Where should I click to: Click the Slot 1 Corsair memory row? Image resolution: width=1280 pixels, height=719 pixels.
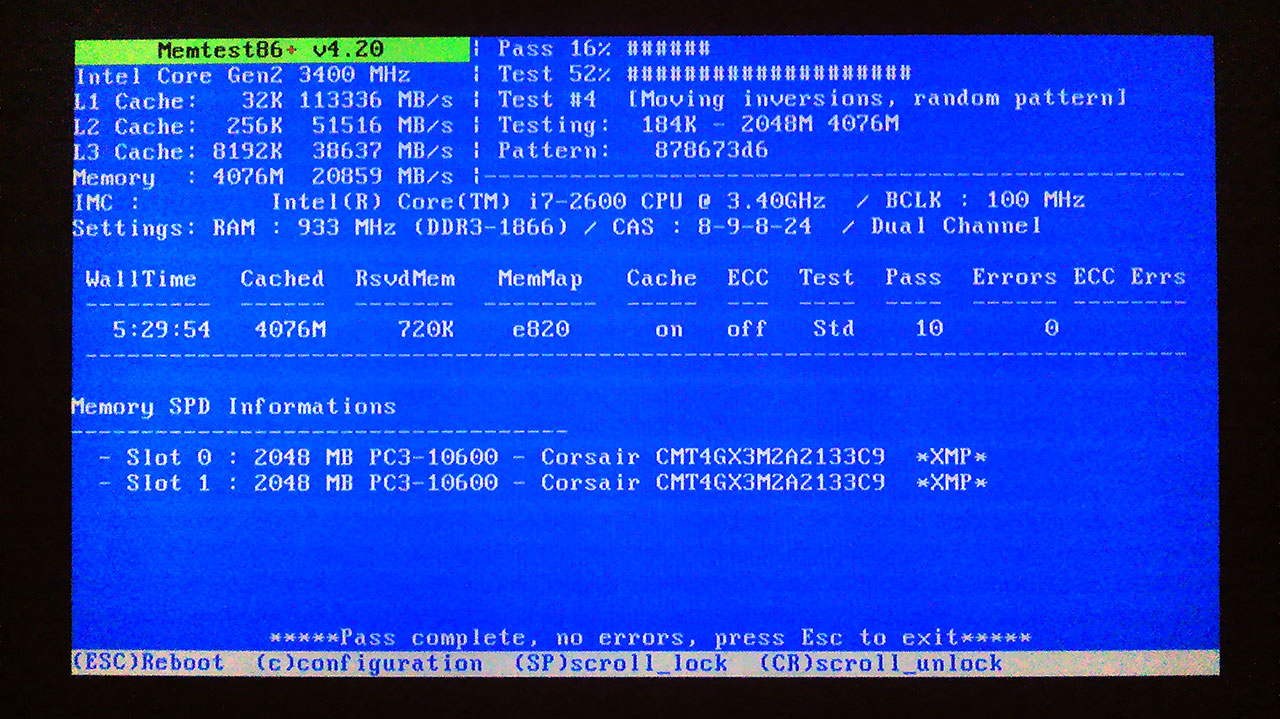(x=543, y=483)
